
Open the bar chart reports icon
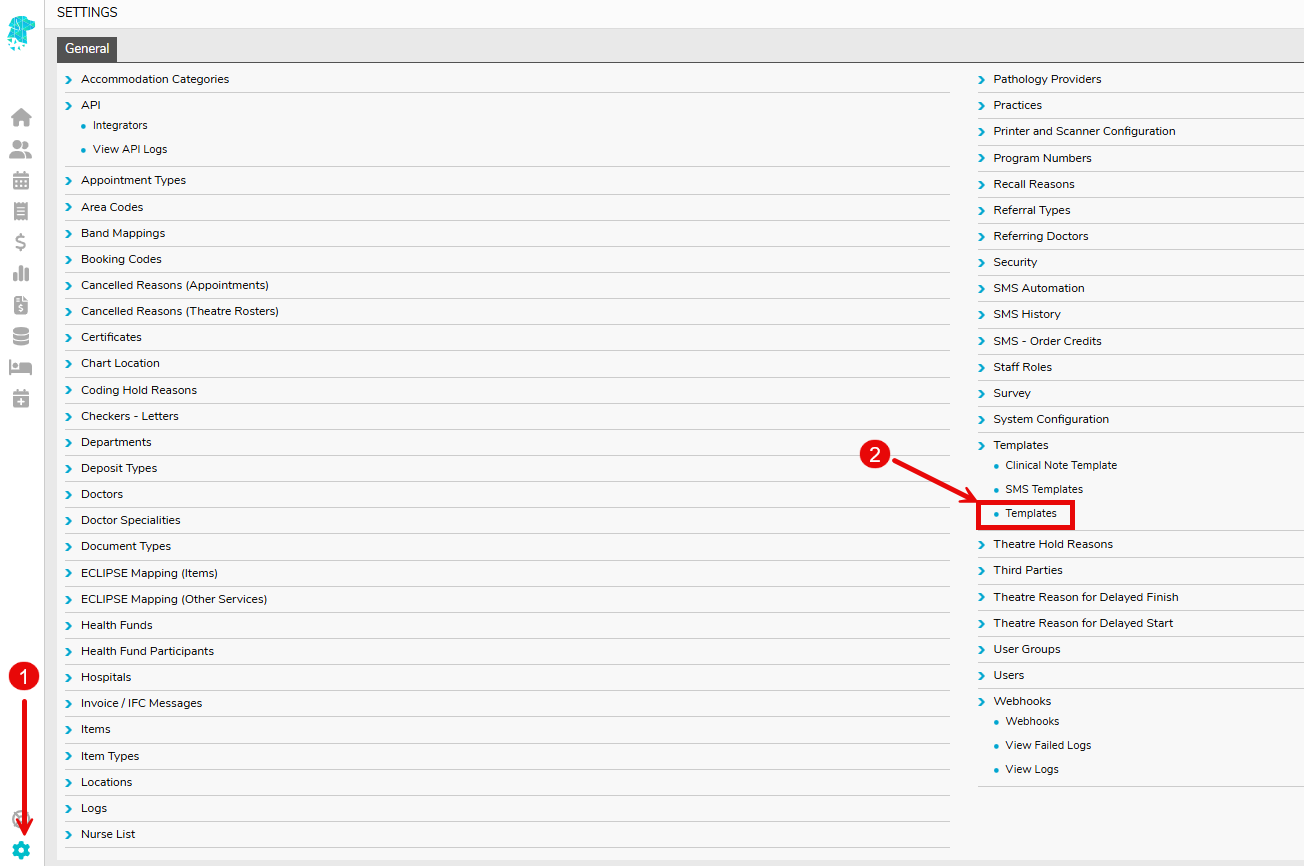(21, 273)
